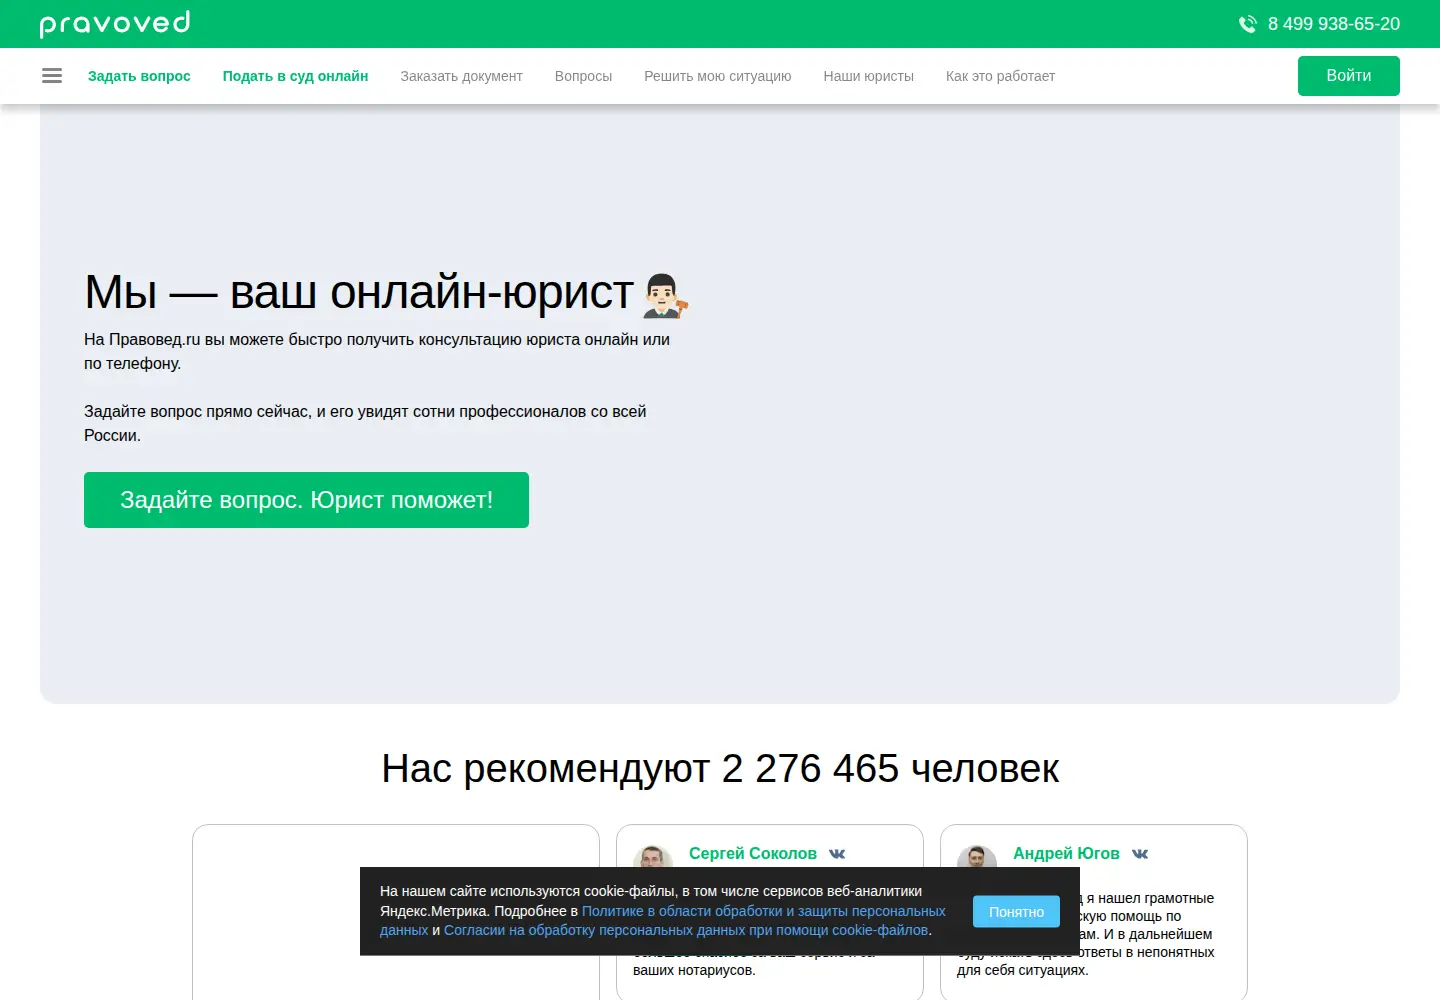Click VK icon next to Андрей Югов
This screenshot has height=1000, width=1440.
[x=1140, y=854]
